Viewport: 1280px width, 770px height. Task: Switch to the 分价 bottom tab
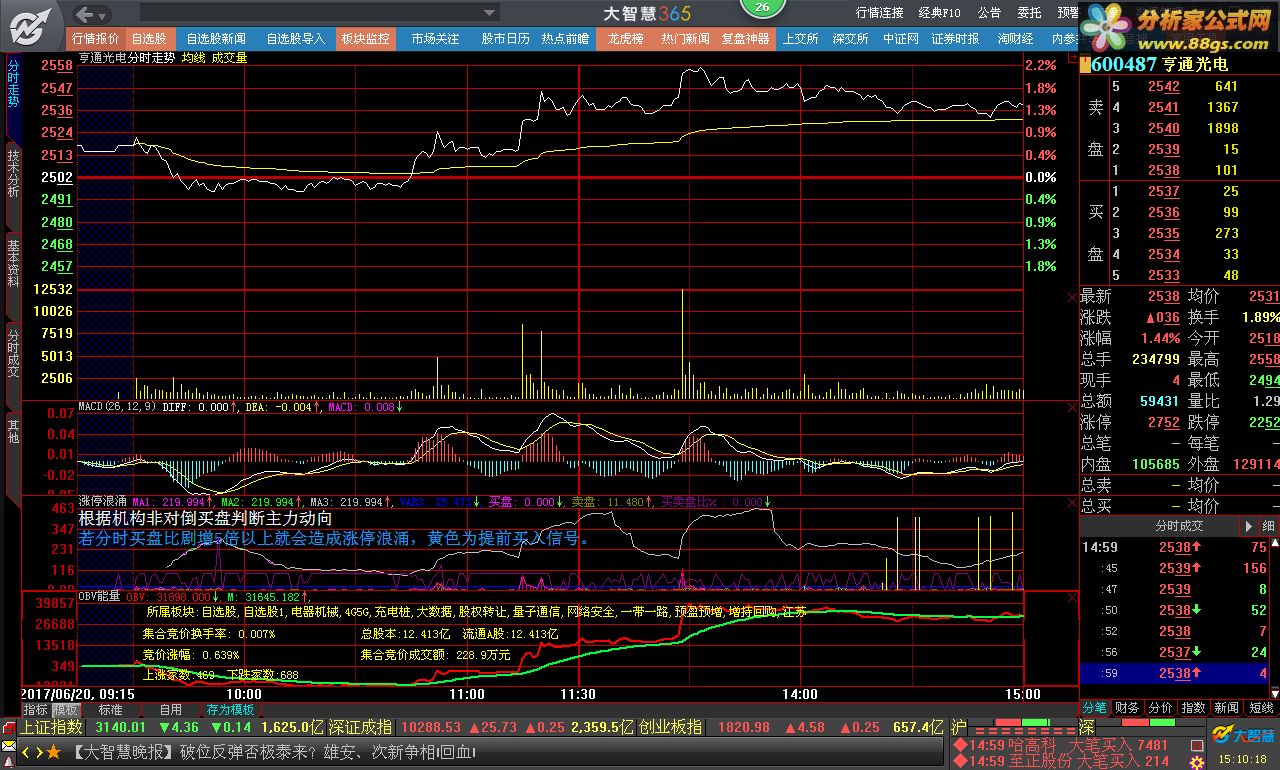pos(1160,708)
